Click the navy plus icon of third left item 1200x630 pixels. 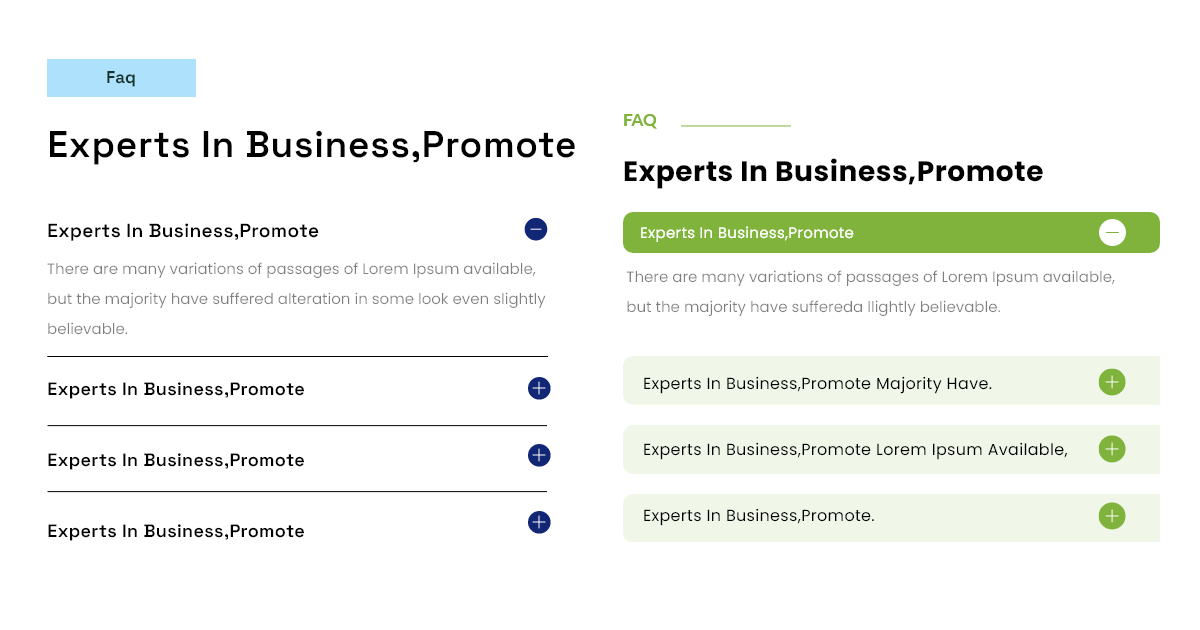(539, 456)
